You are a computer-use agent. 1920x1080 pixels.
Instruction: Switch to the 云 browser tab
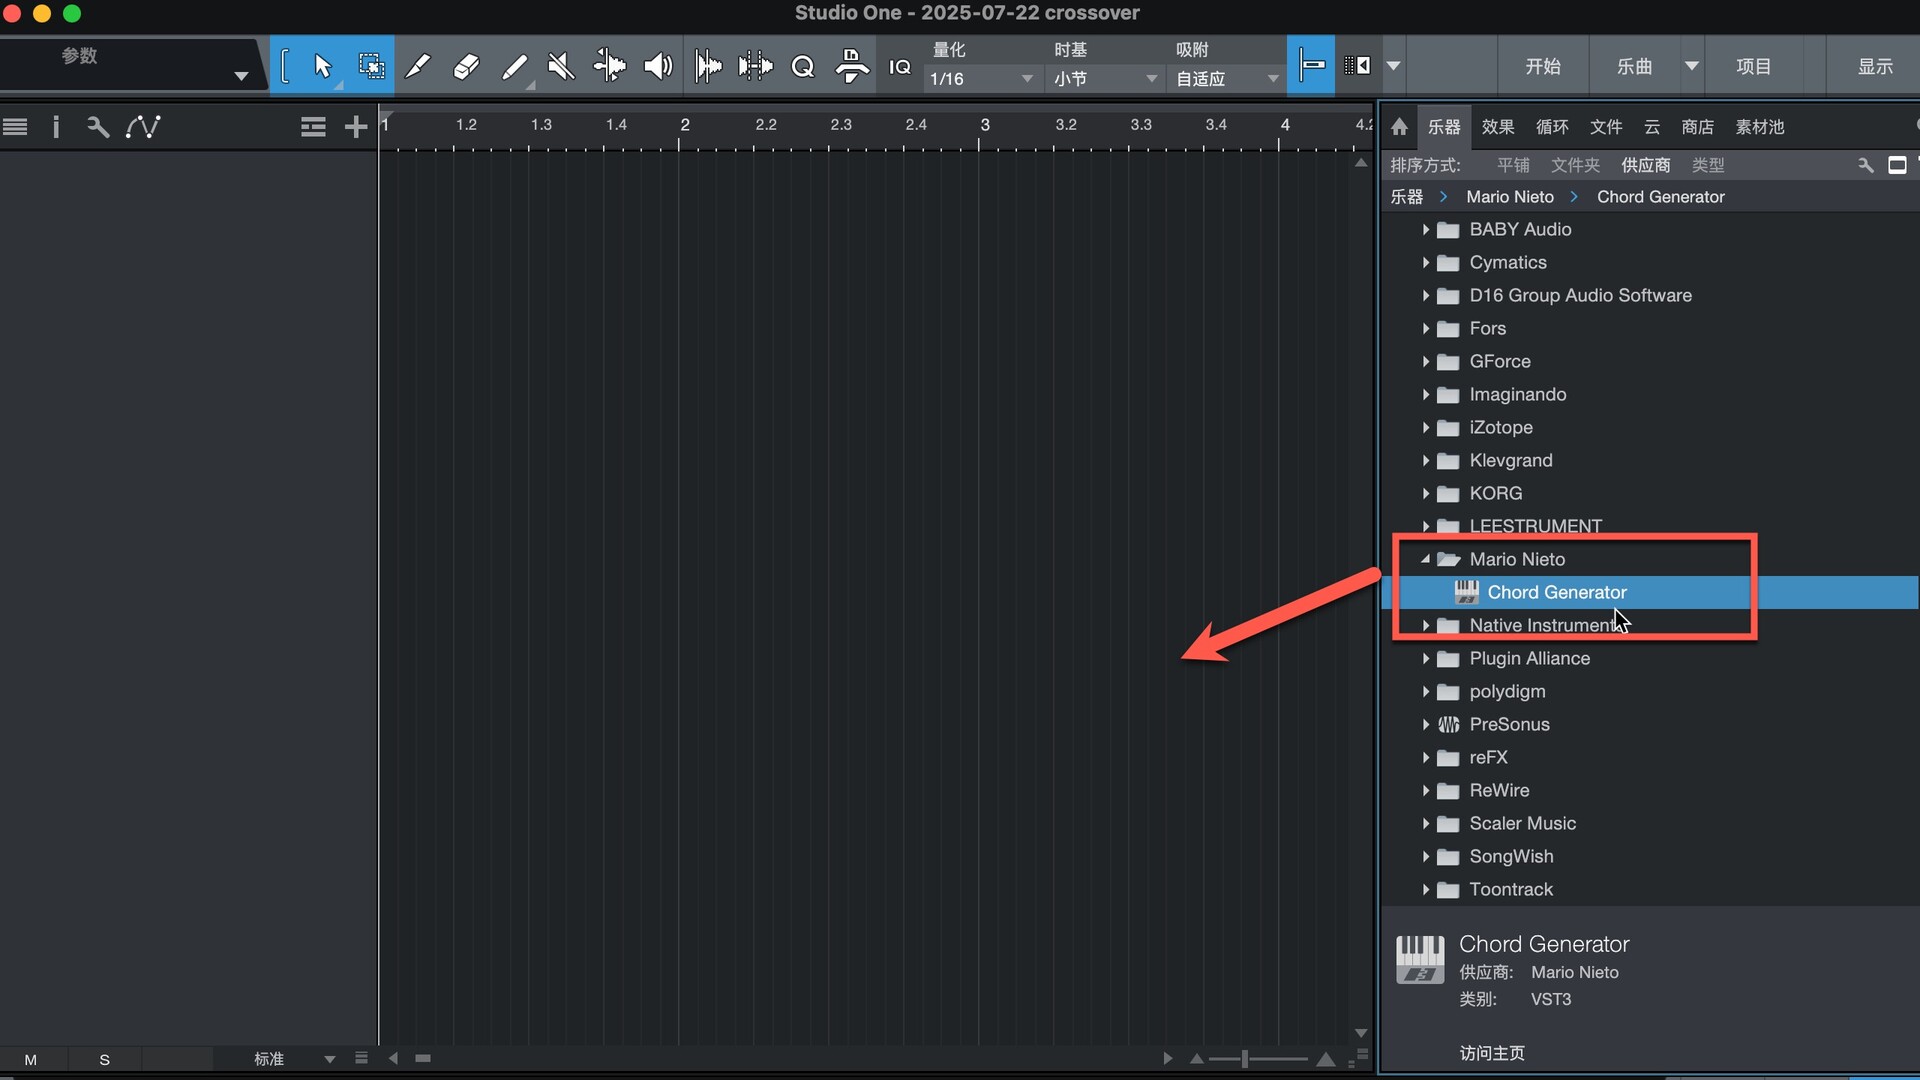pyautogui.click(x=1652, y=127)
